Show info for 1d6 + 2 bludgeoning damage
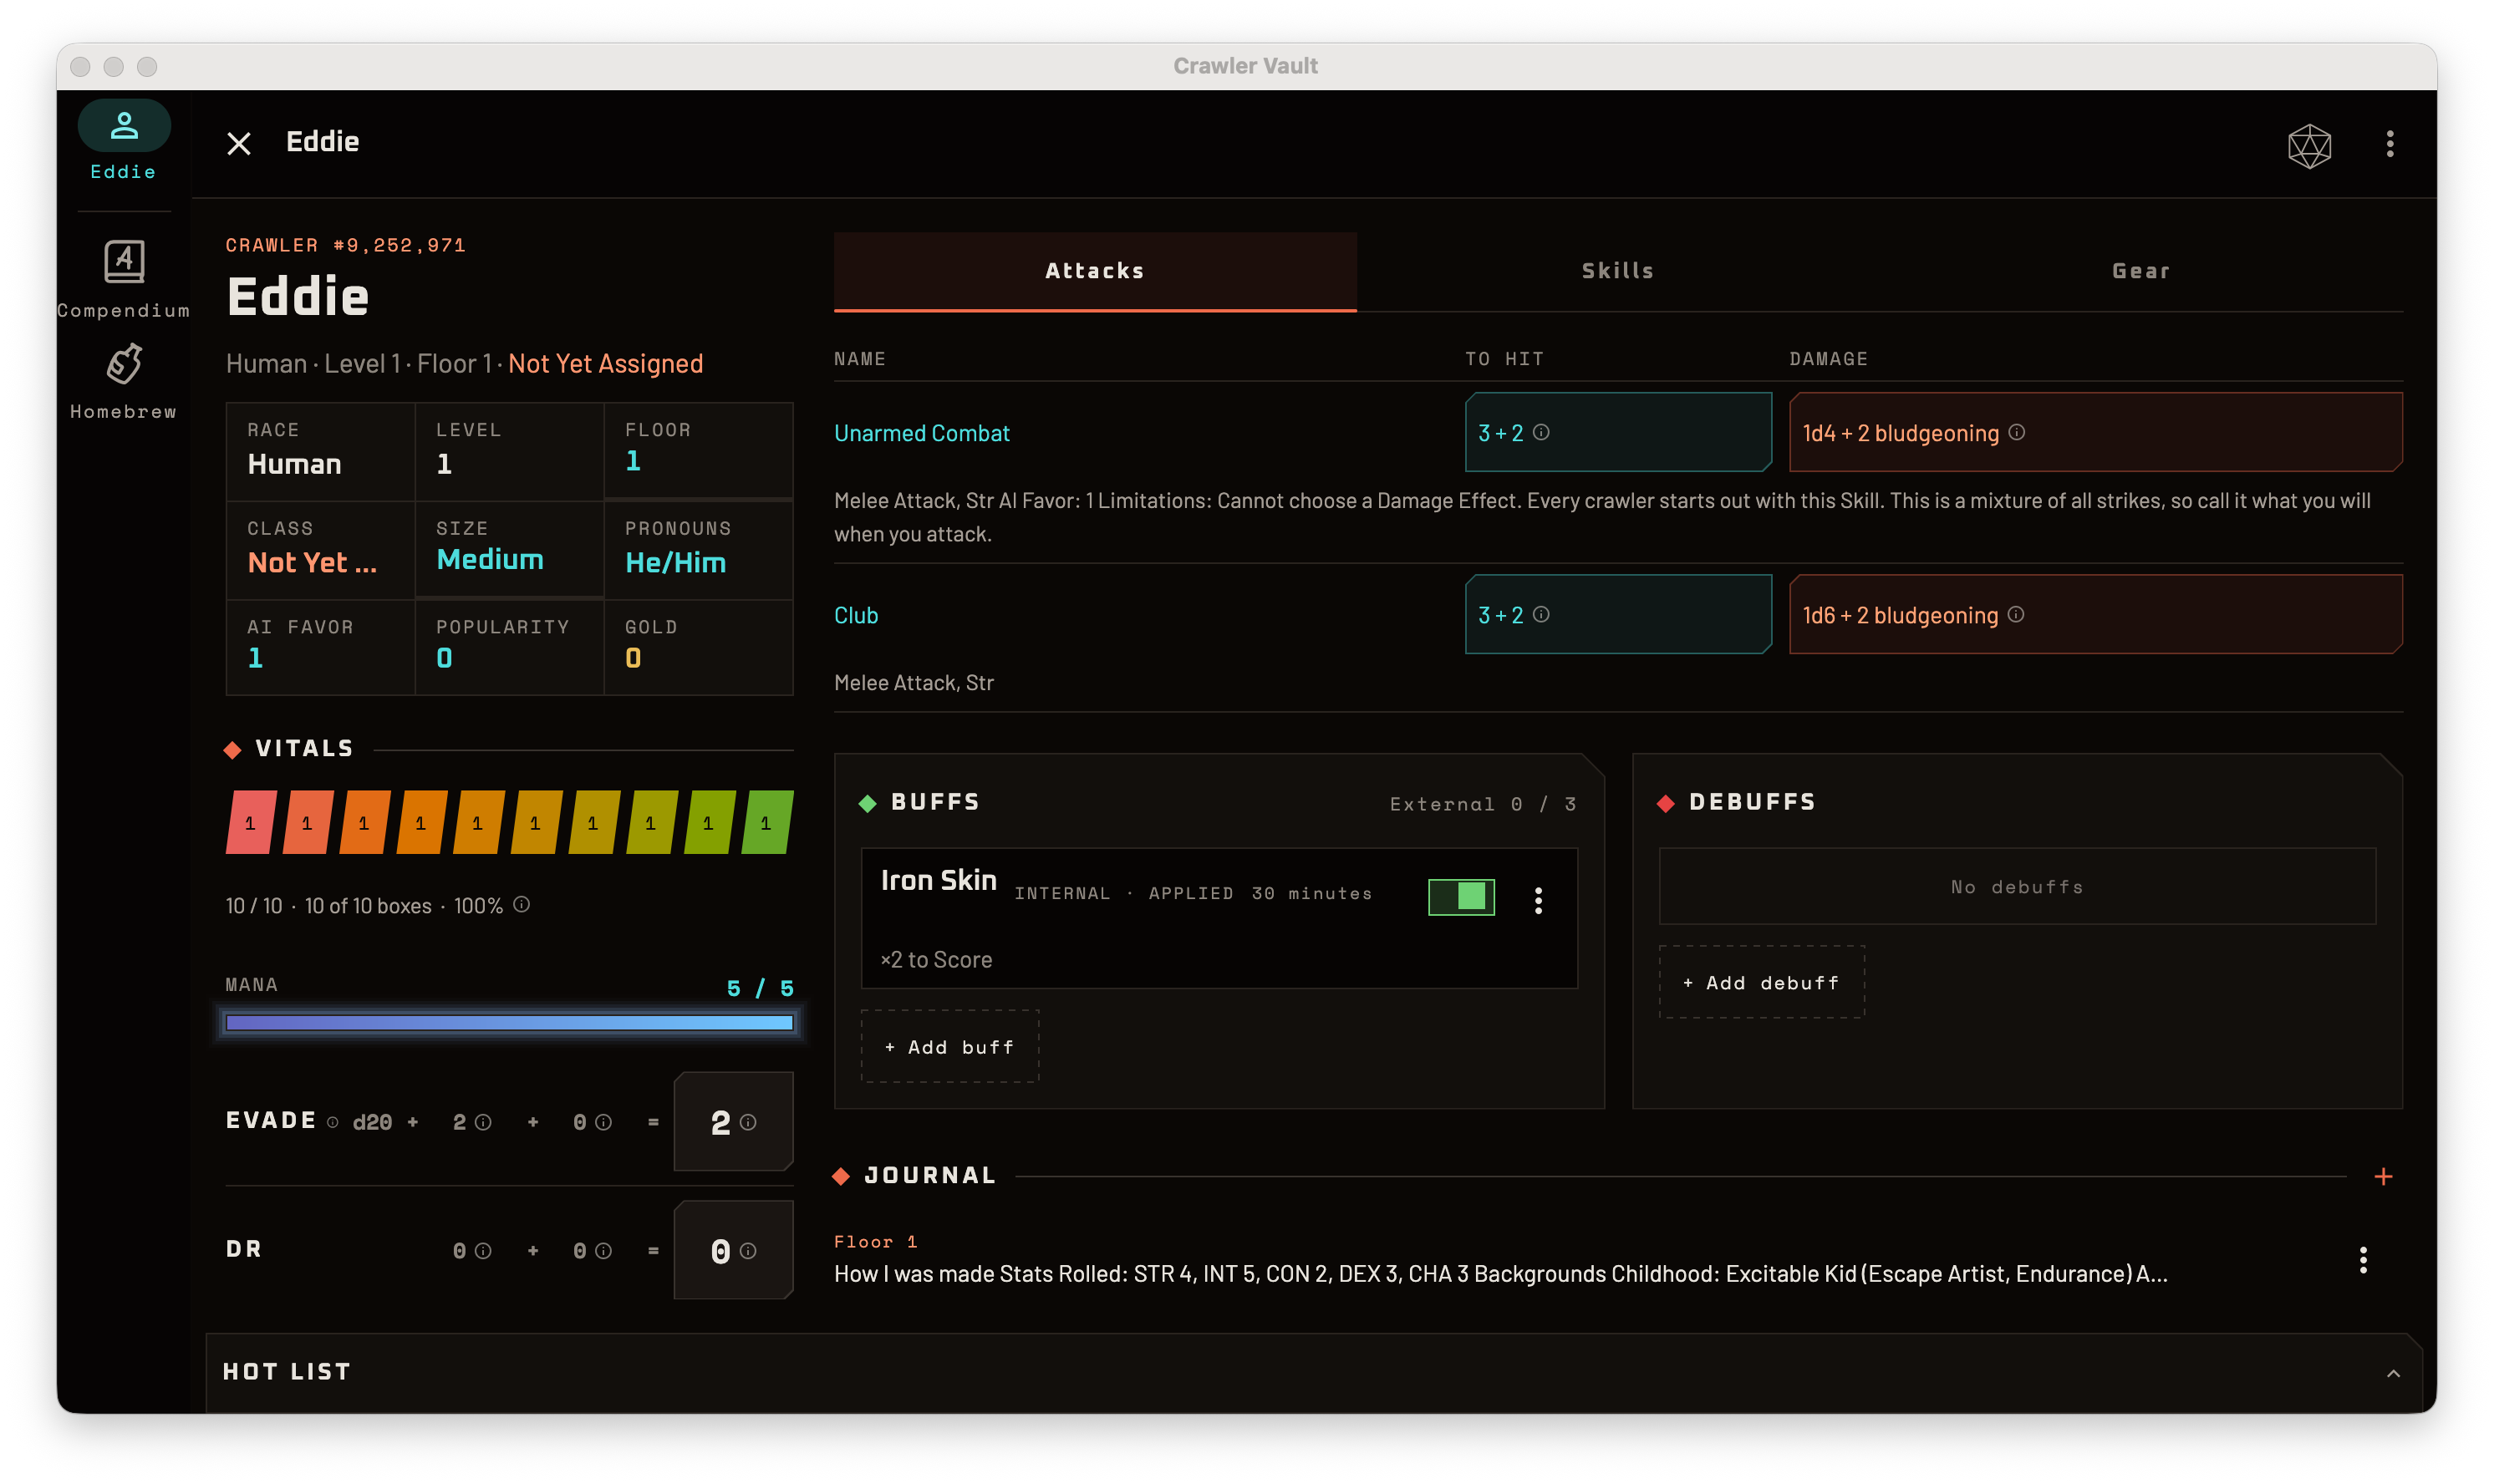The width and height of the screenshot is (2494, 1484). (x=2015, y=614)
